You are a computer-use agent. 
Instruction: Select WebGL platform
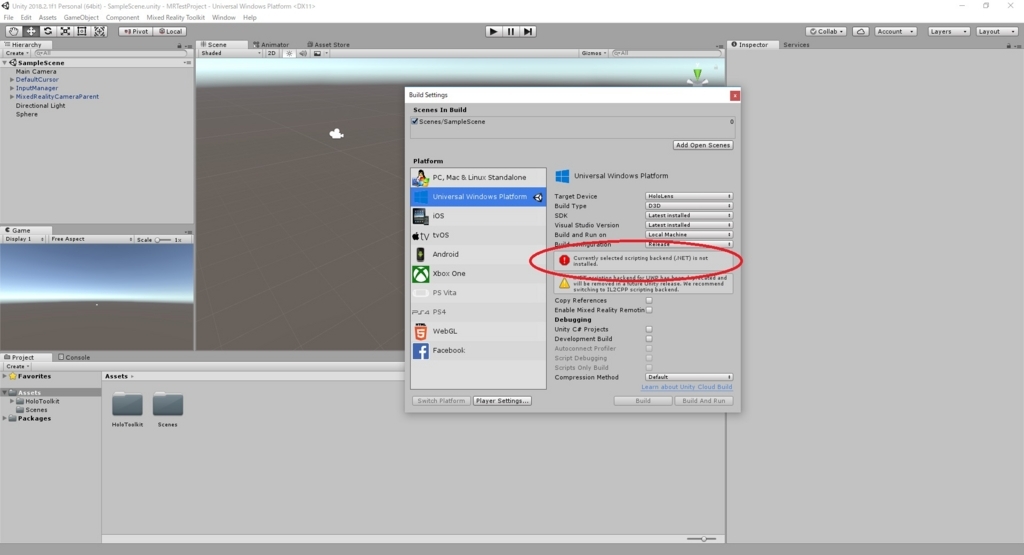tap(478, 331)
